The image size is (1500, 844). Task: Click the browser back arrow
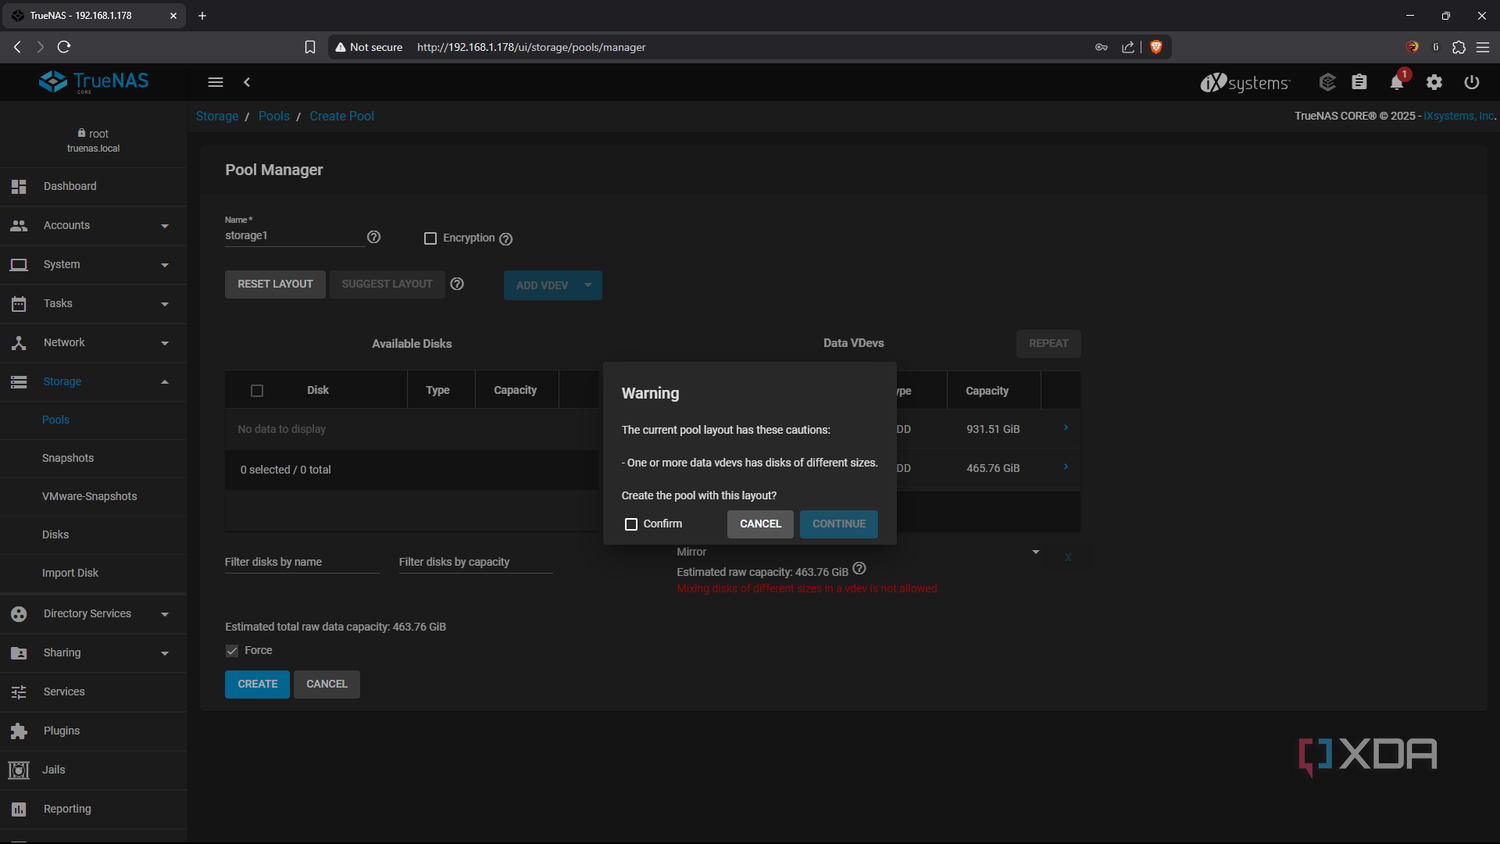pos(17,47)
